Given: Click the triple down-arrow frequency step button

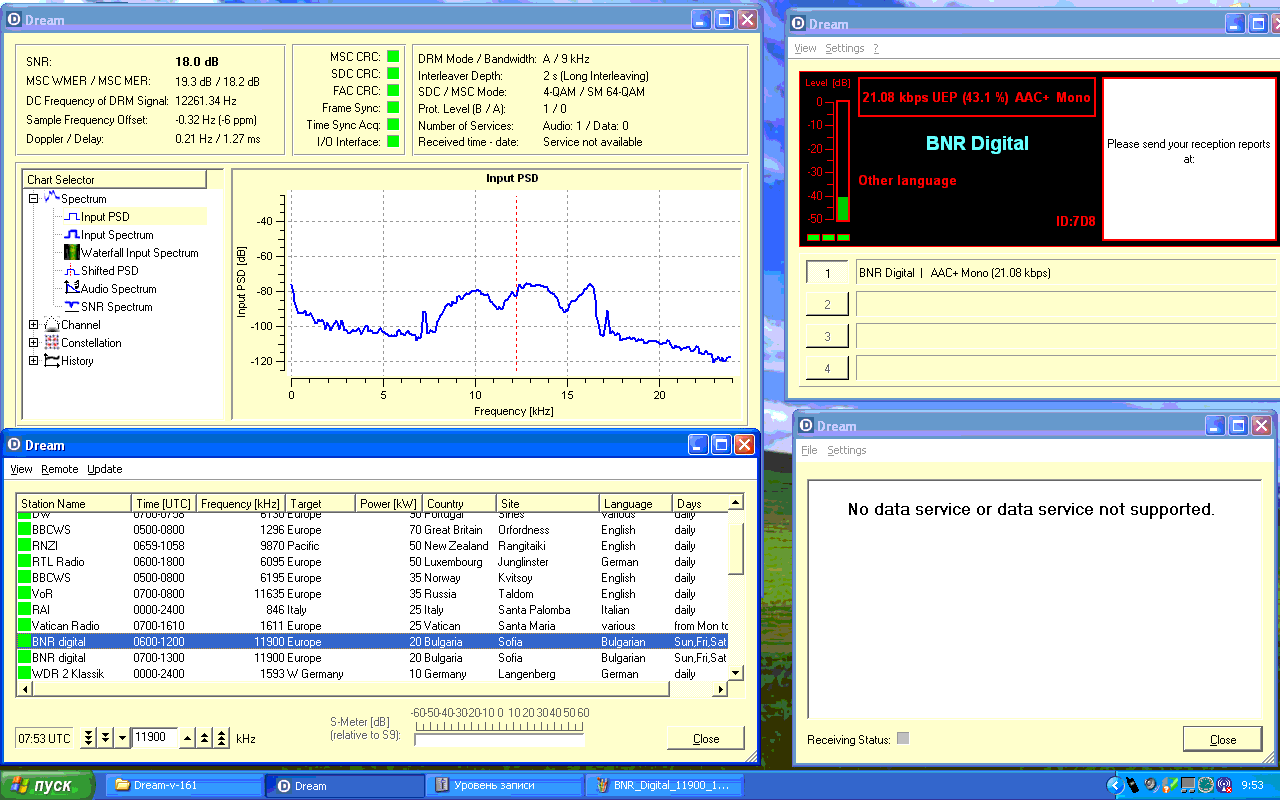Looking at the screenshot, I should click(88, 738).
